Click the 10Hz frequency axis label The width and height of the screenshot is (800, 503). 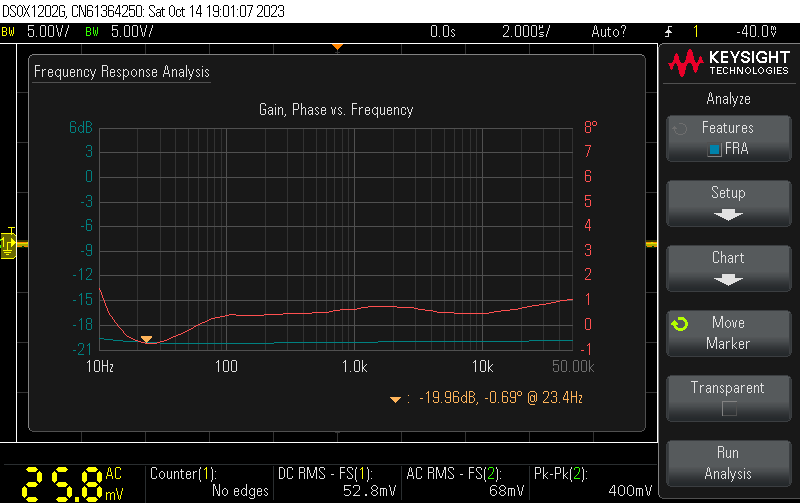(x=100, y=366)
